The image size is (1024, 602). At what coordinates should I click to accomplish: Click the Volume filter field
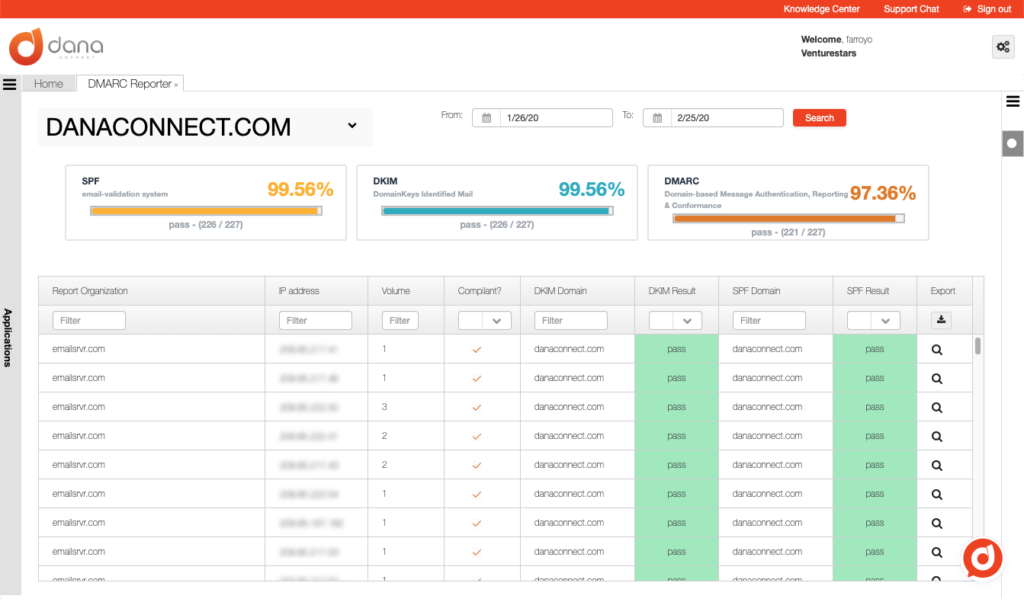coord(400,321)
